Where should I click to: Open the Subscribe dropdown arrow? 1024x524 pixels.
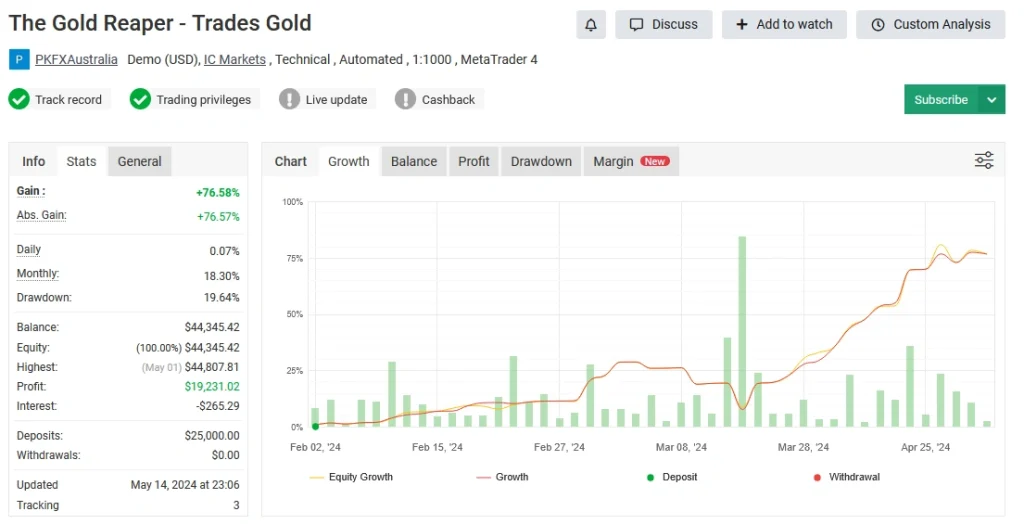point(991,100)
